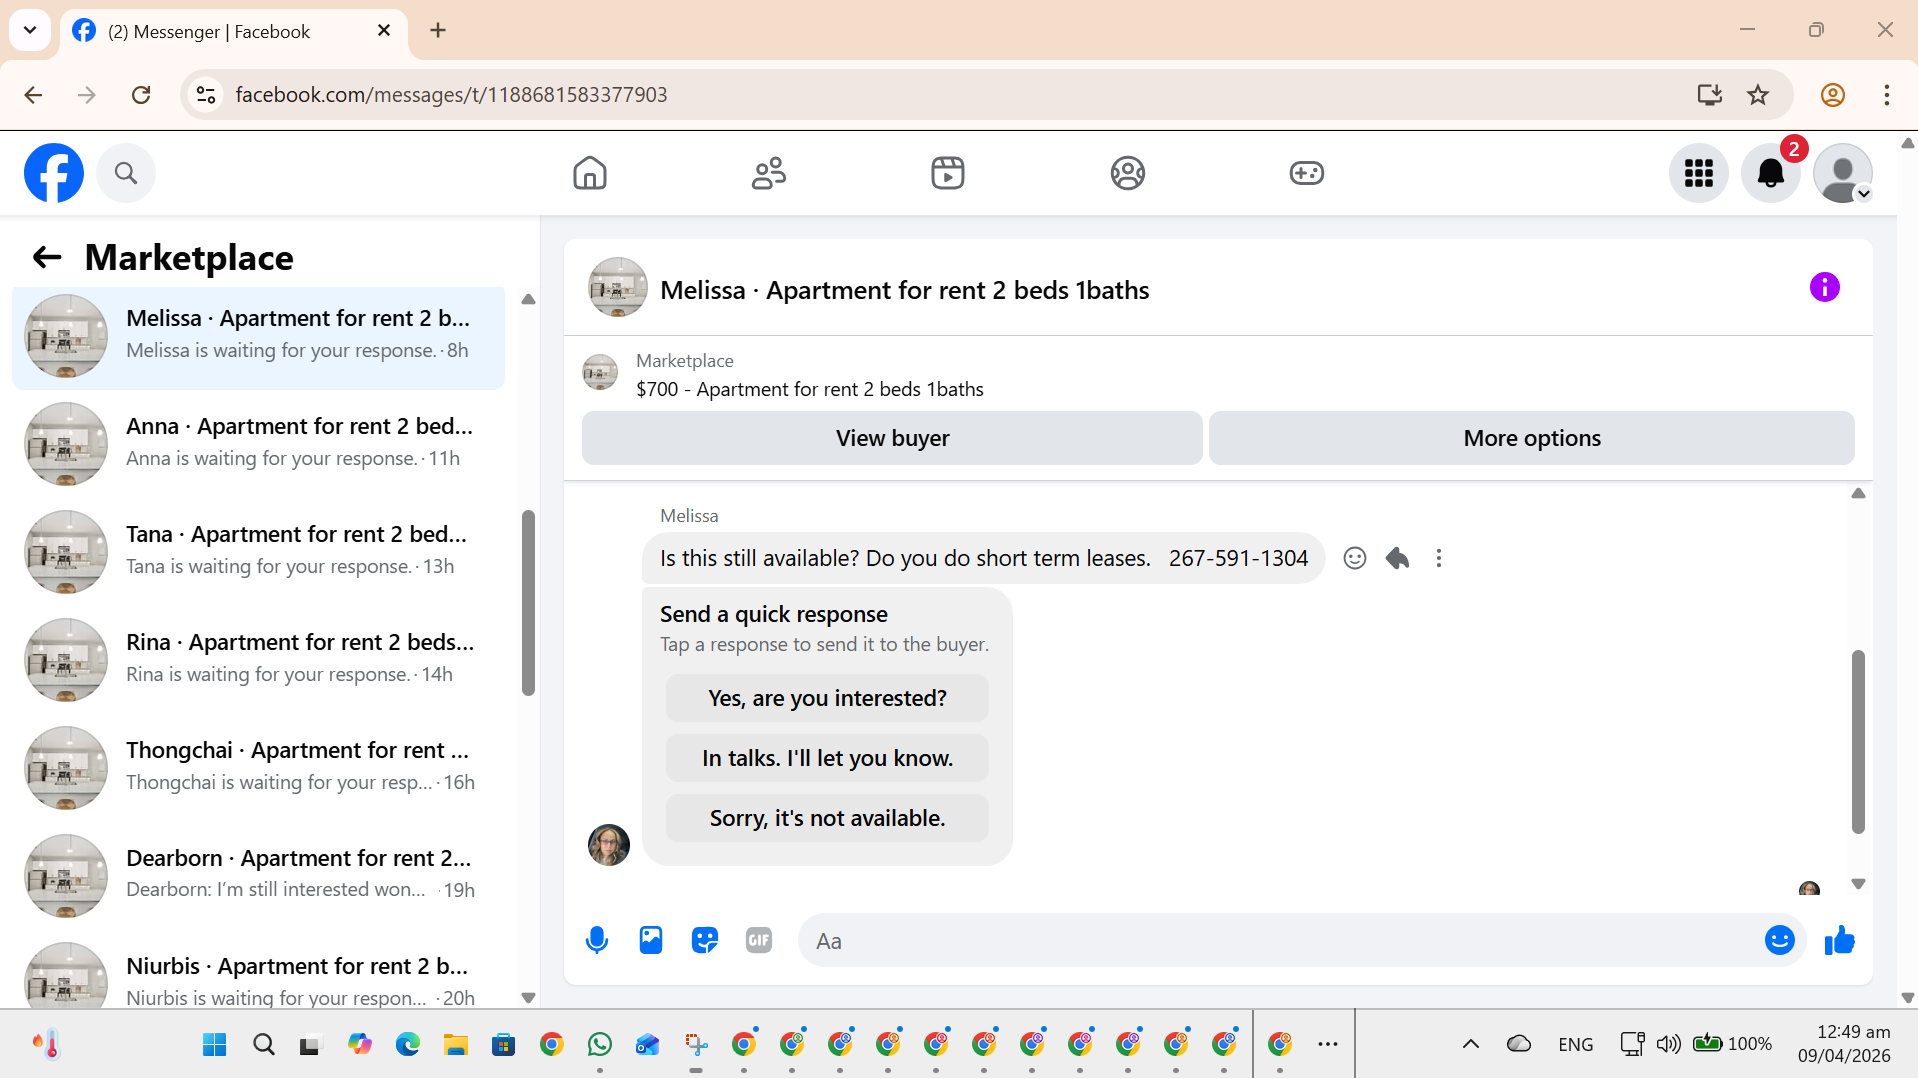Screen dimensions: 1918x1078
Task: Open the browser tab search dropdown
Action: [30, 30]
